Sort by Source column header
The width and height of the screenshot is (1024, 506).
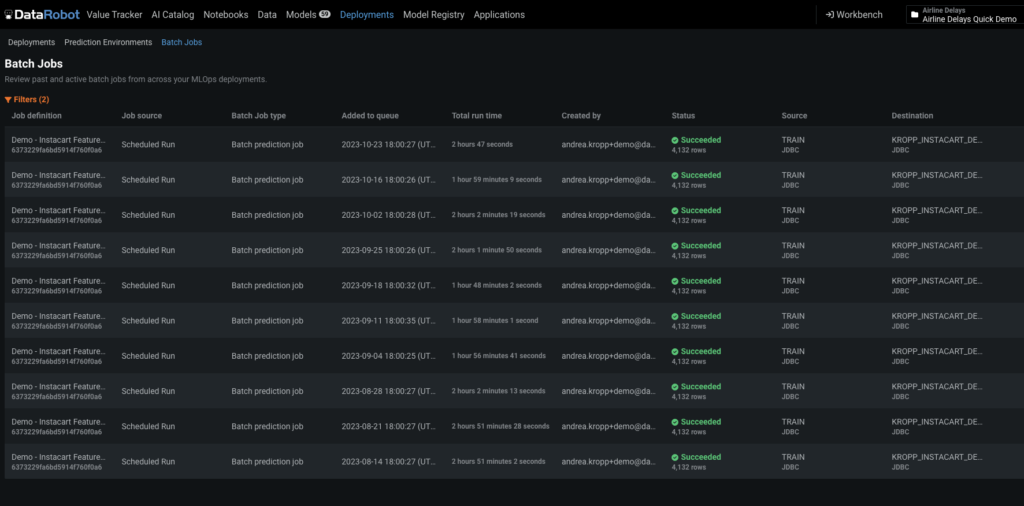click(794, 116)
